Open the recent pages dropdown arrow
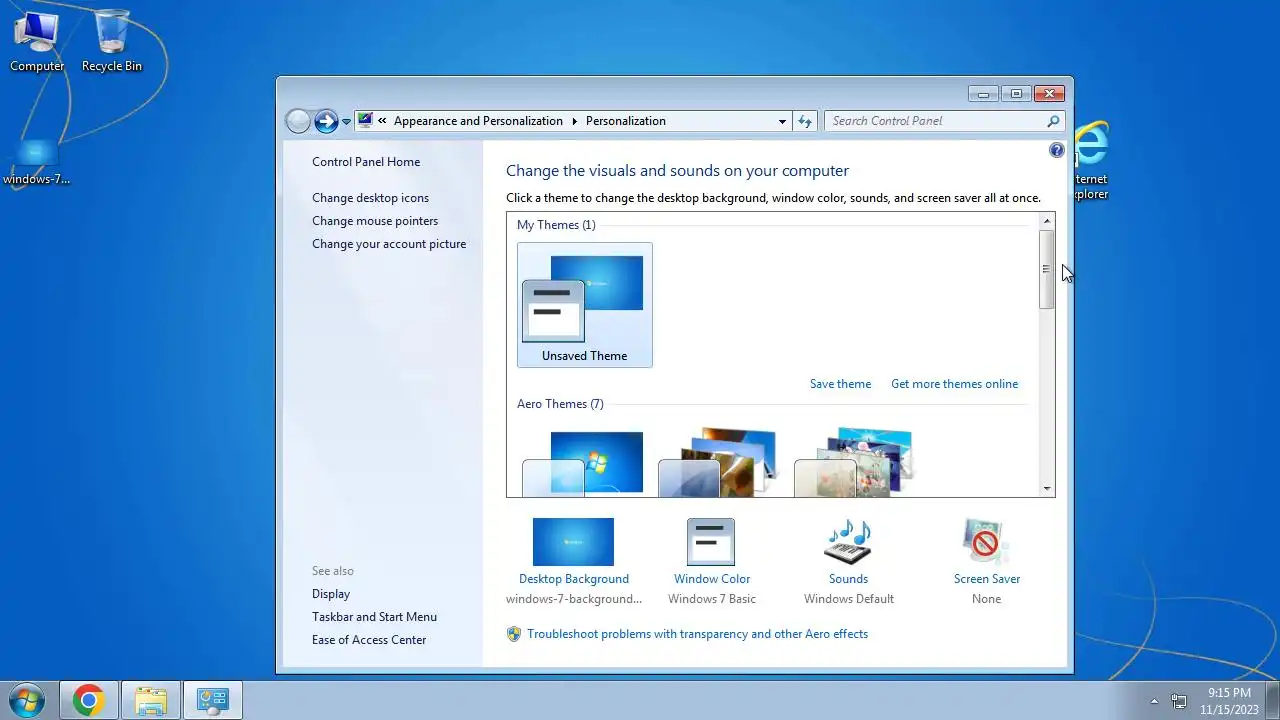 tap(346, 122)
